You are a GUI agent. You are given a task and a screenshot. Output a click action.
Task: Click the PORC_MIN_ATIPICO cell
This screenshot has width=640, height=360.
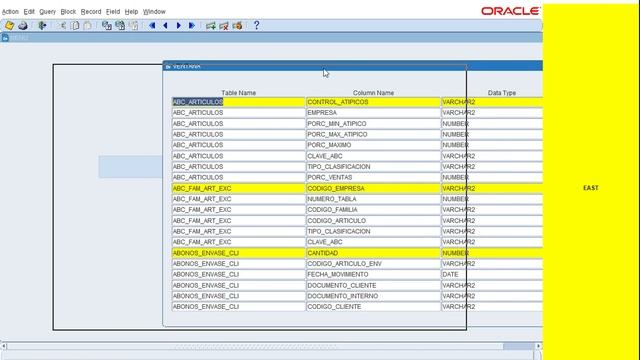373,124
